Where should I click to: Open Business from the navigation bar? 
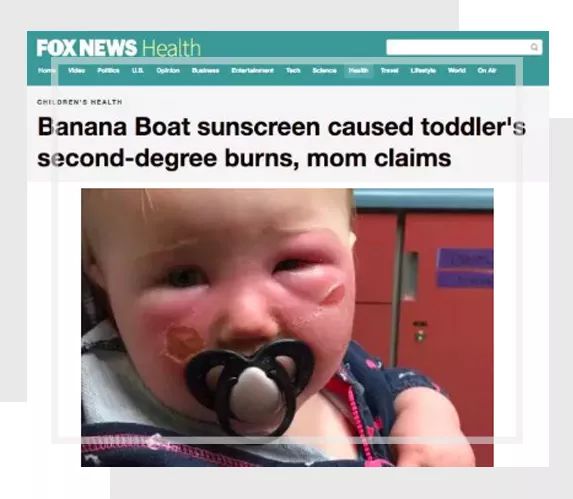point(205,71)
